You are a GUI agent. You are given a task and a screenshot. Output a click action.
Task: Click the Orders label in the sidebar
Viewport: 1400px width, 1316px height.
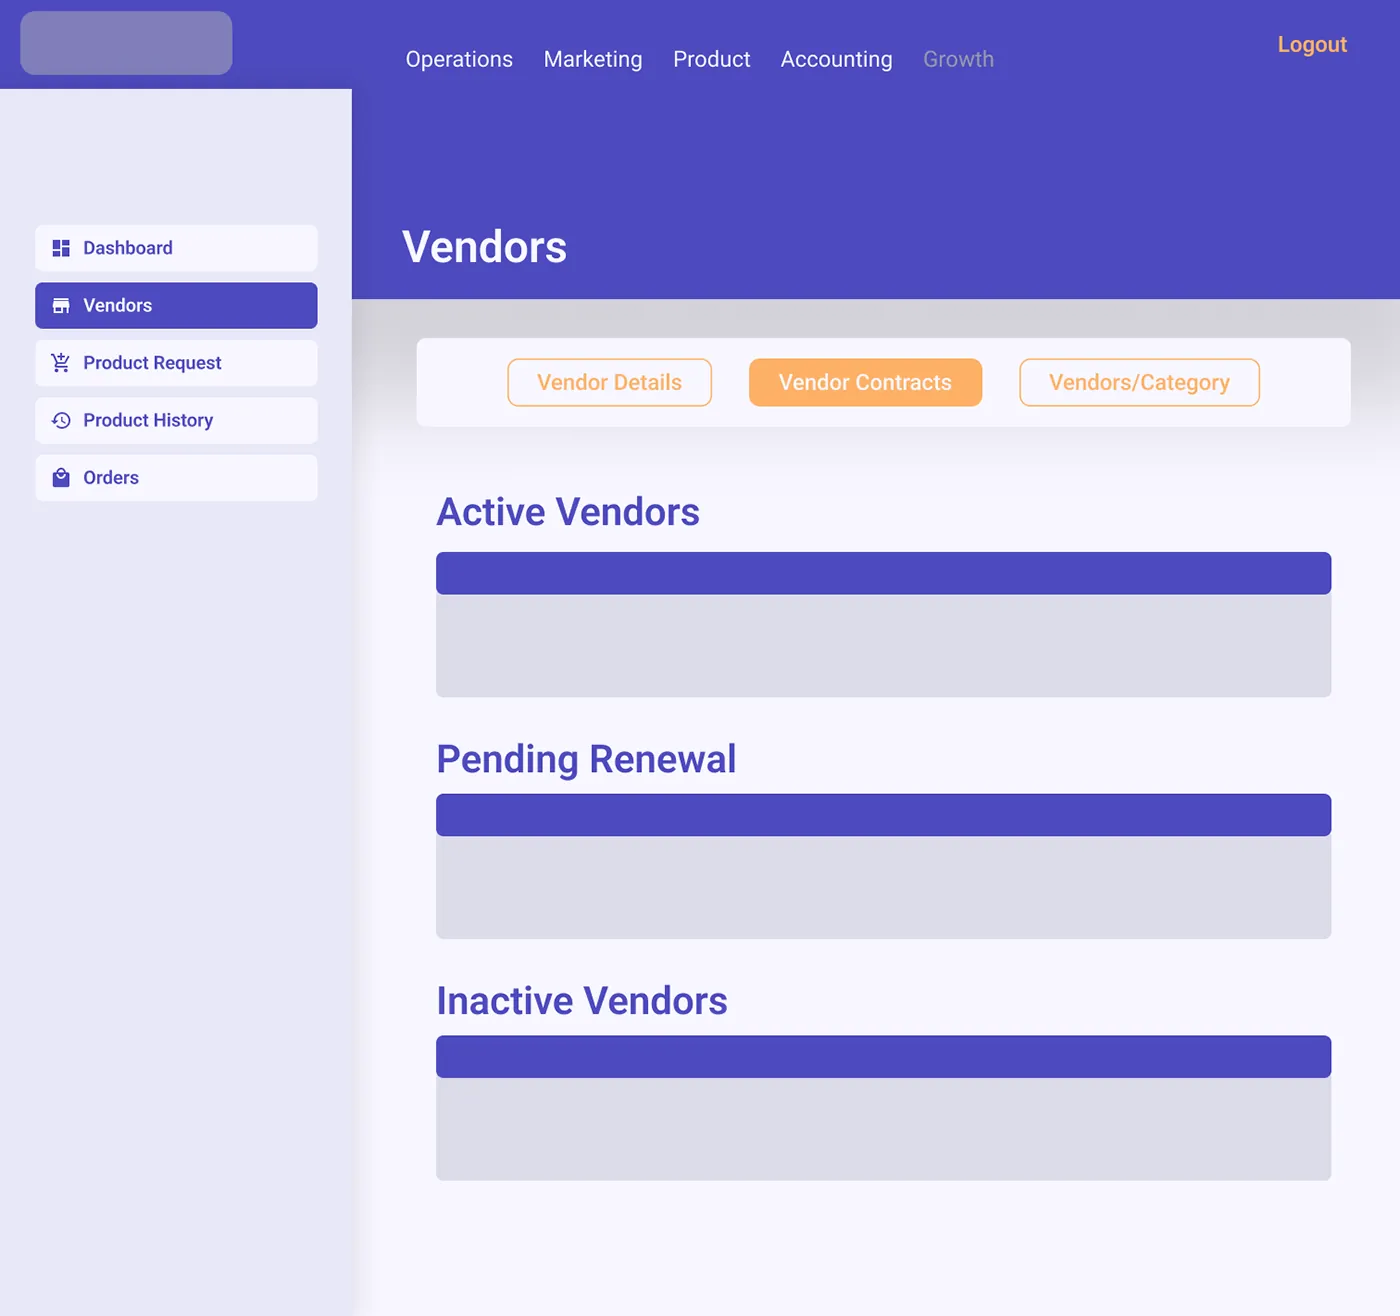point(111,478)
